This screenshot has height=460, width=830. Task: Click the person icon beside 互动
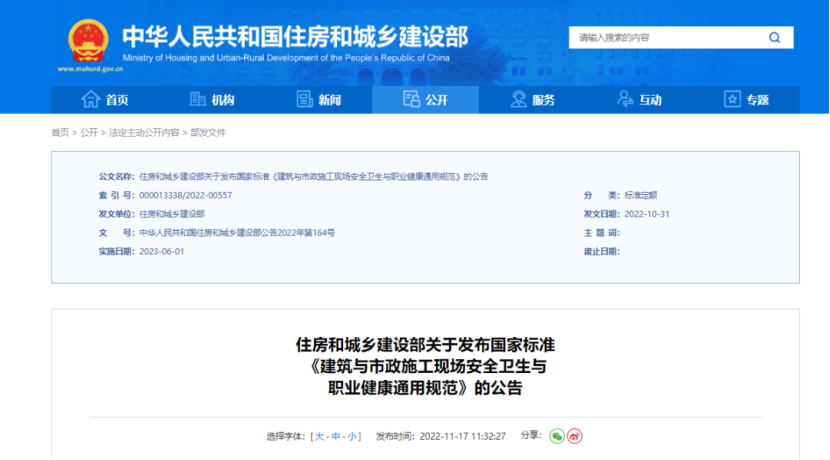click(x=625, y=99)
